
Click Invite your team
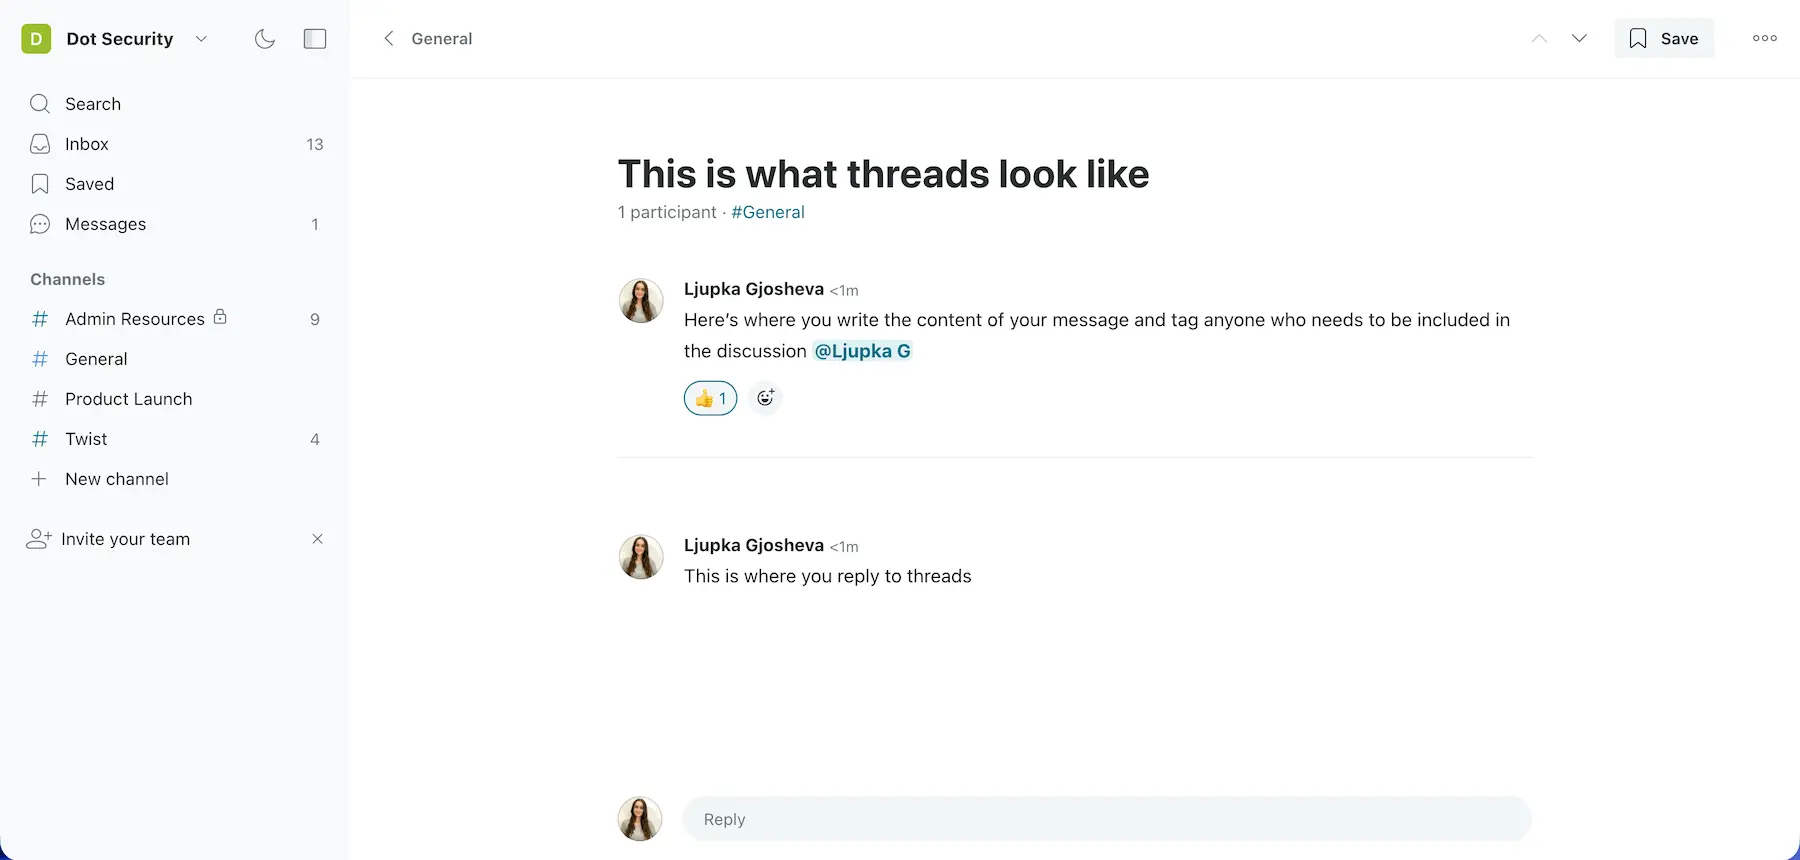click(125, 539)
